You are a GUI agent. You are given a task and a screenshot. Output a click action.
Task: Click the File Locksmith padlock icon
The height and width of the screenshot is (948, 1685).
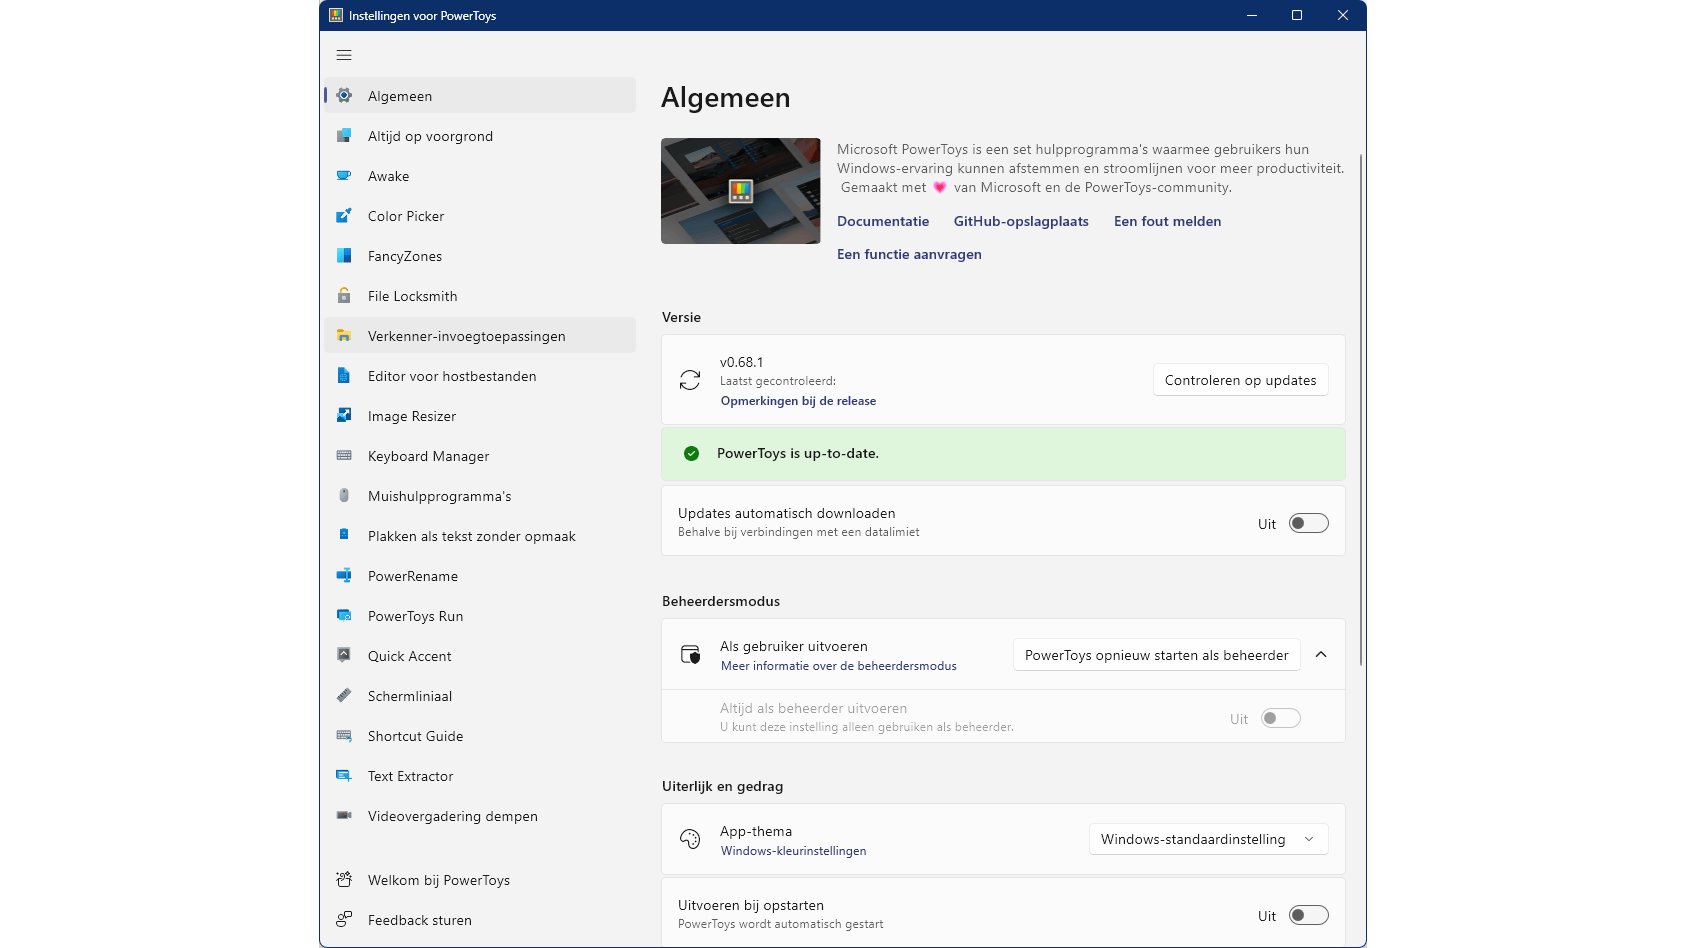click(x=344, y=296)
